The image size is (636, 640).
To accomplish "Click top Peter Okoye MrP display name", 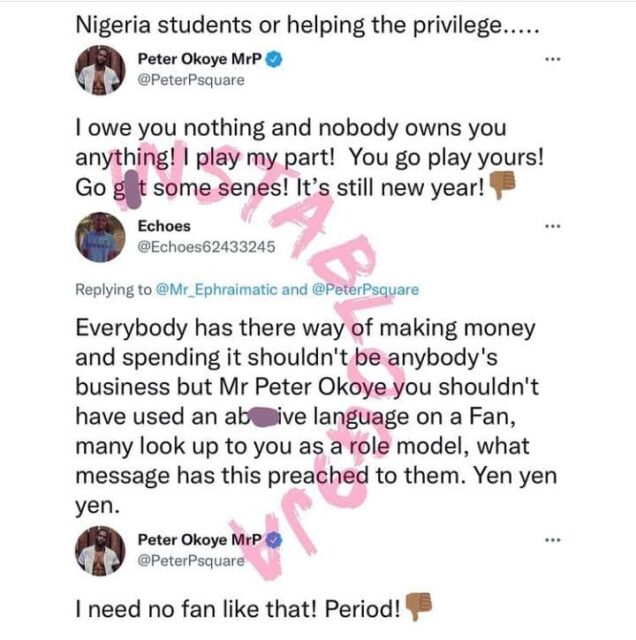I will (x=199, y=59).
